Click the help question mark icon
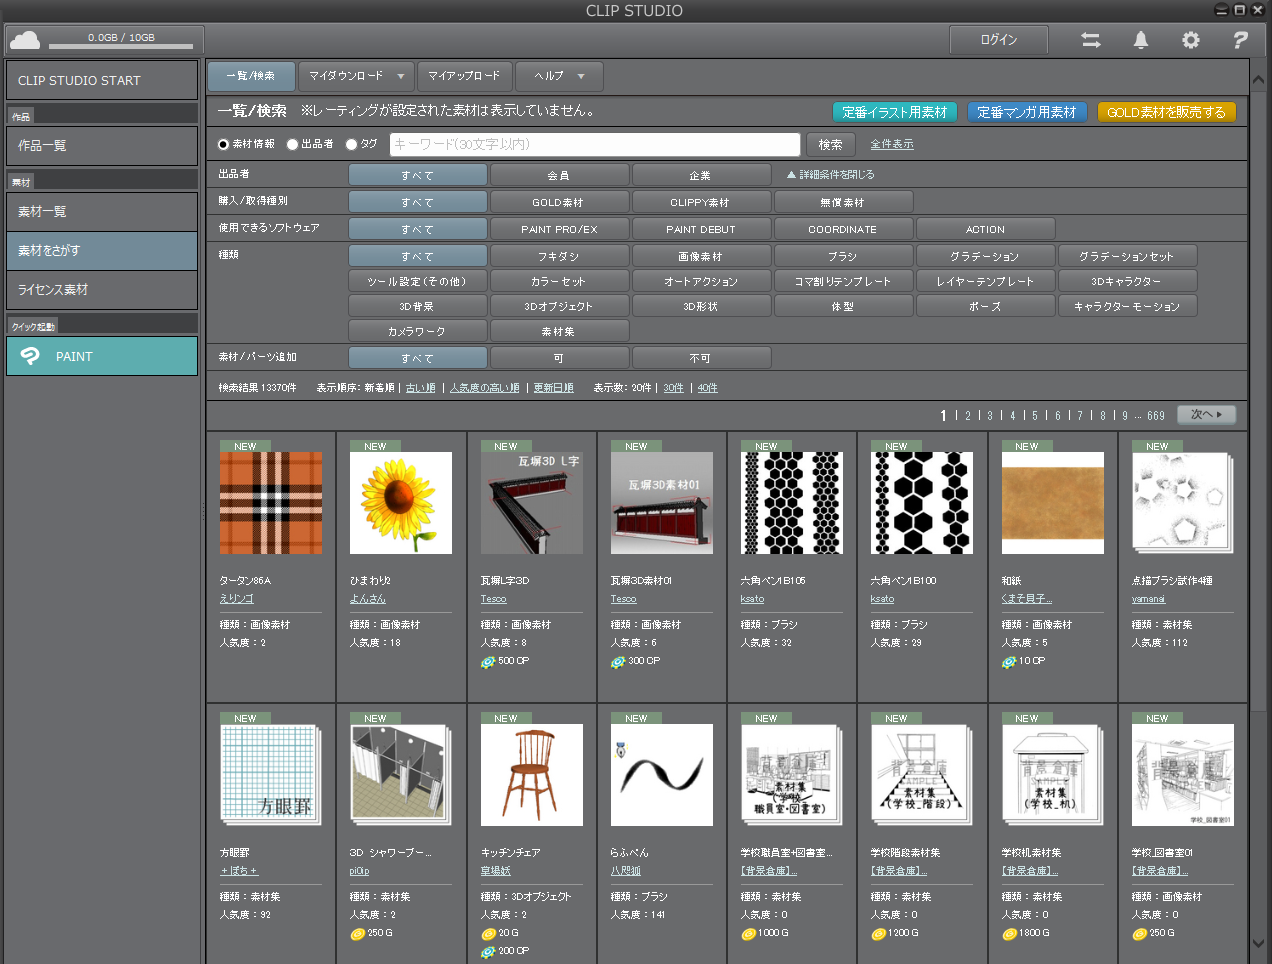1272x964 pixels. click(1240, 40)
